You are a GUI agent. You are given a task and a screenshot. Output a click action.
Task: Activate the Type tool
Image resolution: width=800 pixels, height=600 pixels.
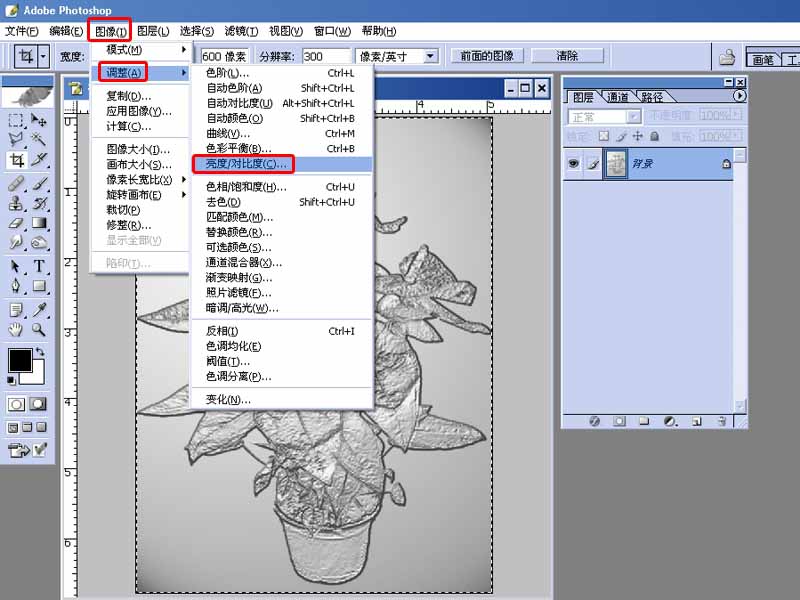(x=37, y=267)
